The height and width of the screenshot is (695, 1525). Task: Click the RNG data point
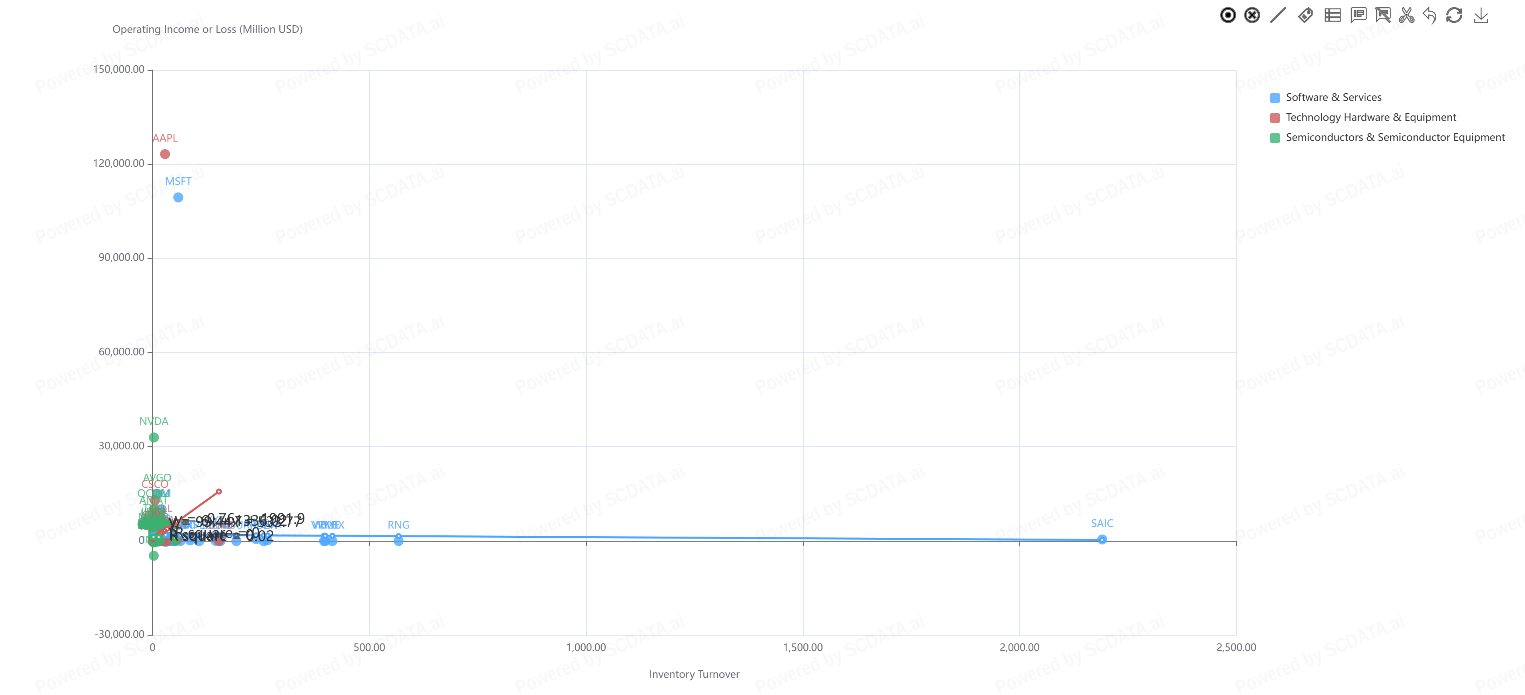[x=398, y=540]
